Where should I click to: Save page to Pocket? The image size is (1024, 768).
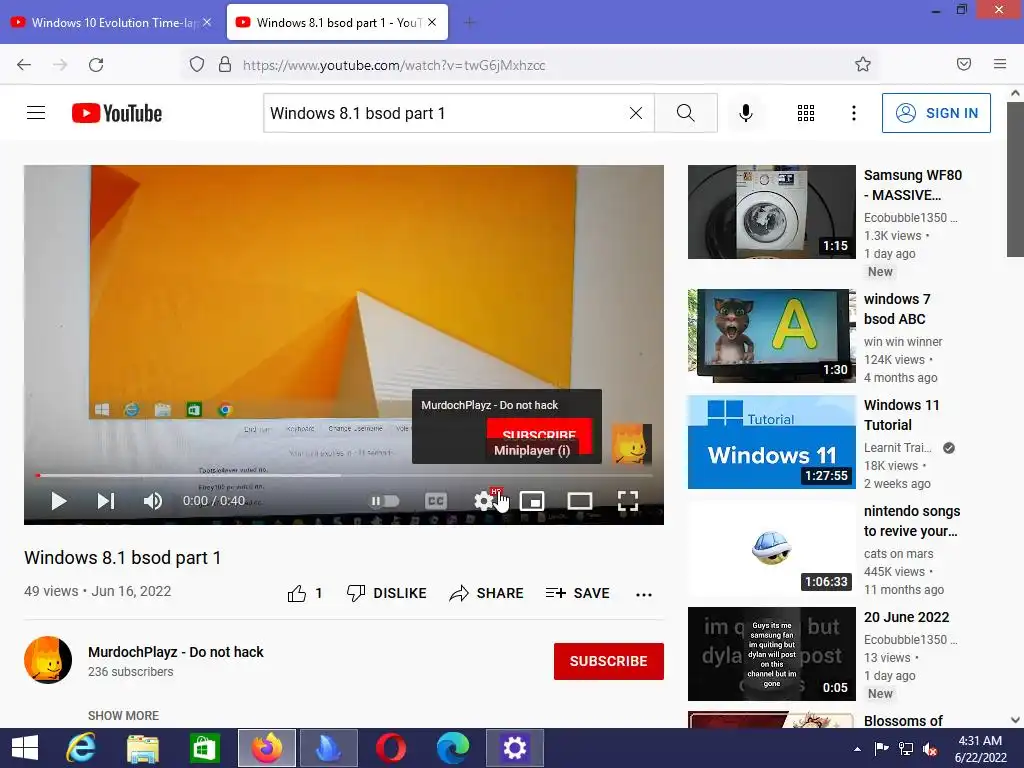pos(964,64)
